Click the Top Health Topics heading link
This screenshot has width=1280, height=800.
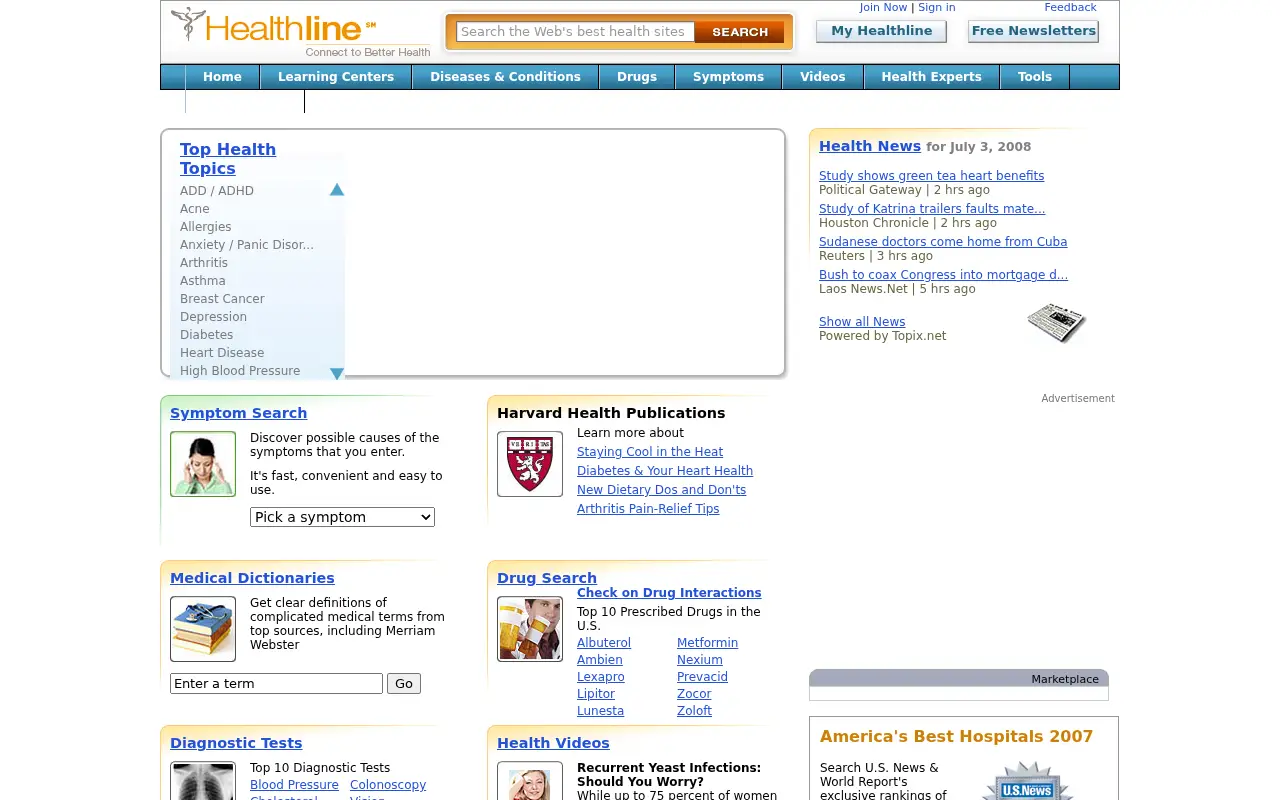228,159
